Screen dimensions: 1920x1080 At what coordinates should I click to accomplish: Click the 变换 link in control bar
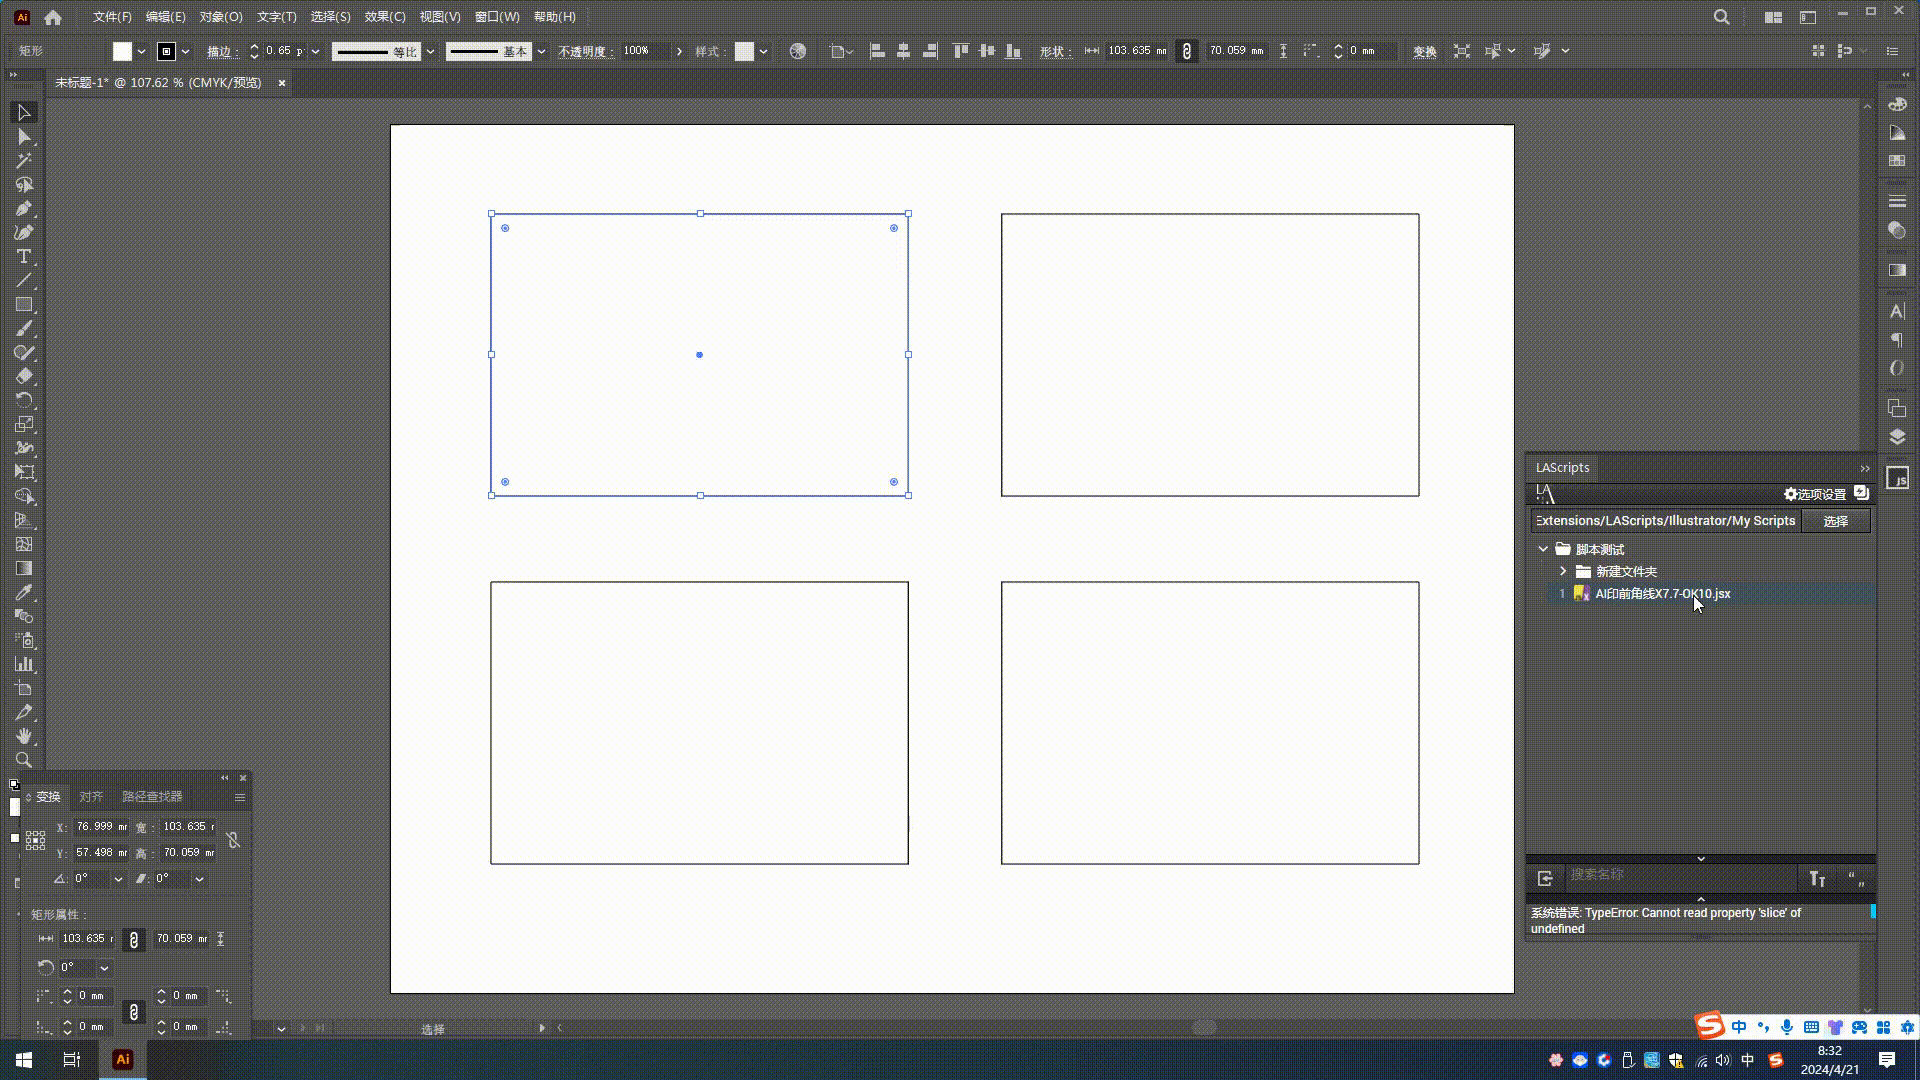[x=1425, y=51]
